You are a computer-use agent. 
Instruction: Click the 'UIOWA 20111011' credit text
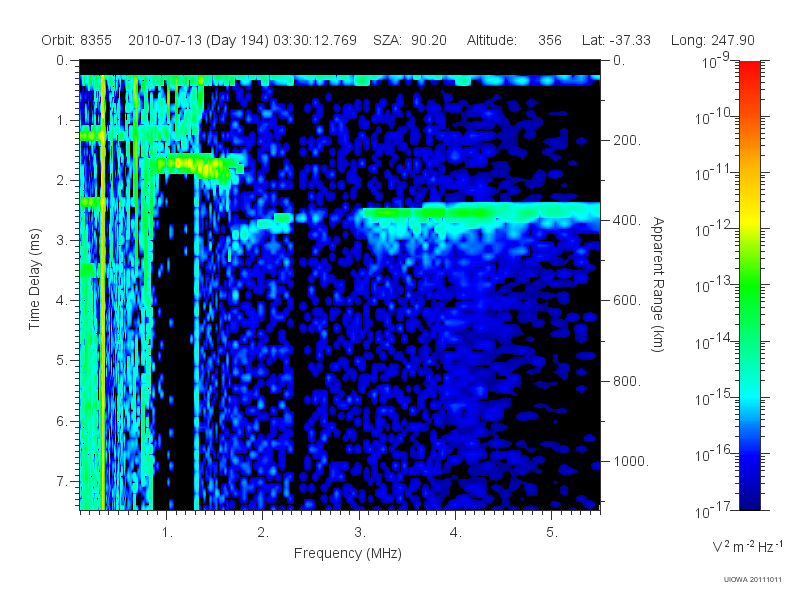click(x=753, y=579)
